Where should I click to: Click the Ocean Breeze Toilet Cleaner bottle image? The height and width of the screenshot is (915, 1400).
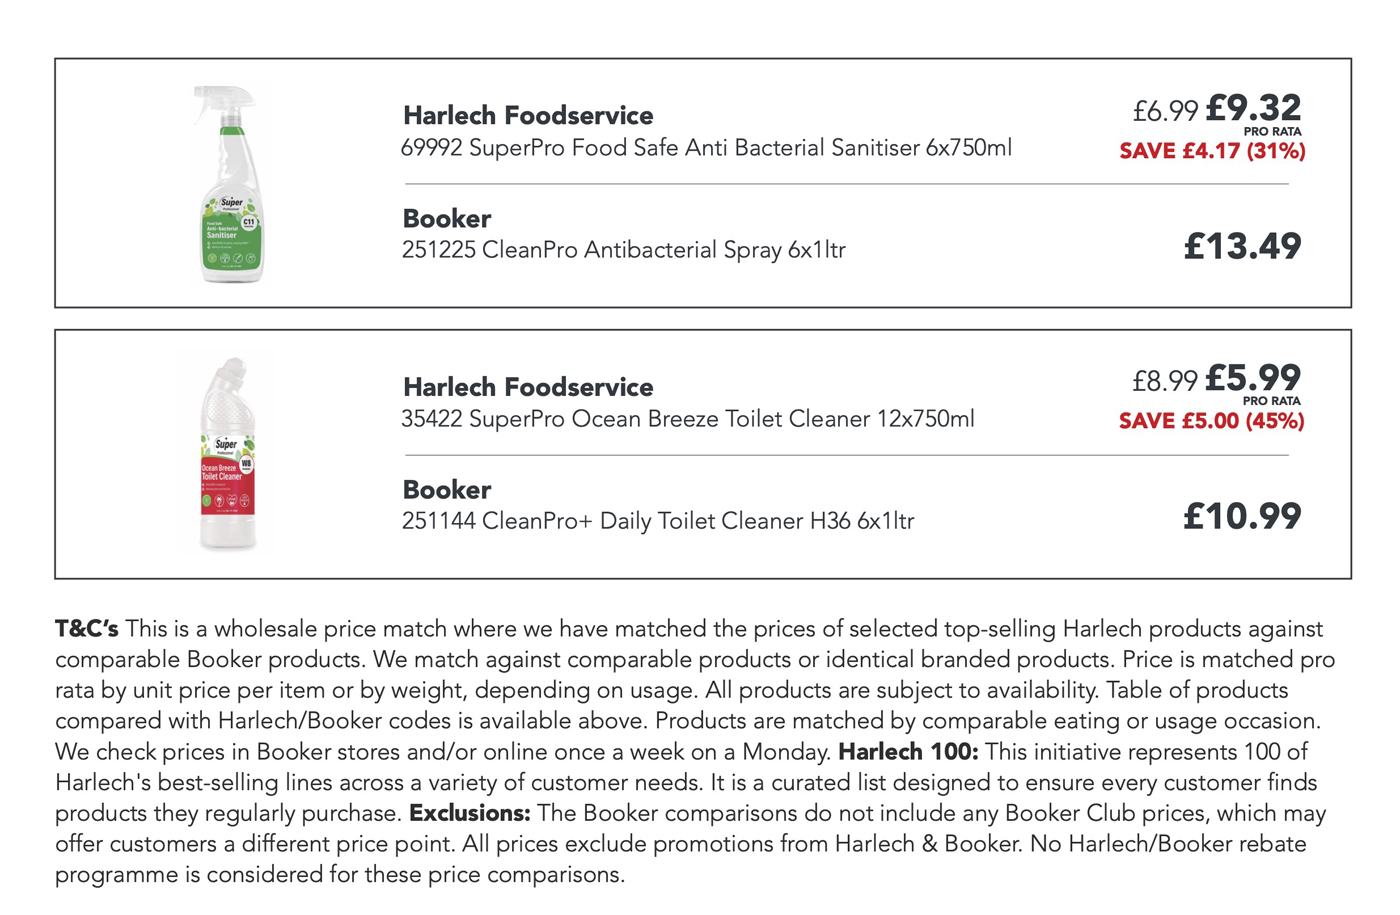click(229, 453)
